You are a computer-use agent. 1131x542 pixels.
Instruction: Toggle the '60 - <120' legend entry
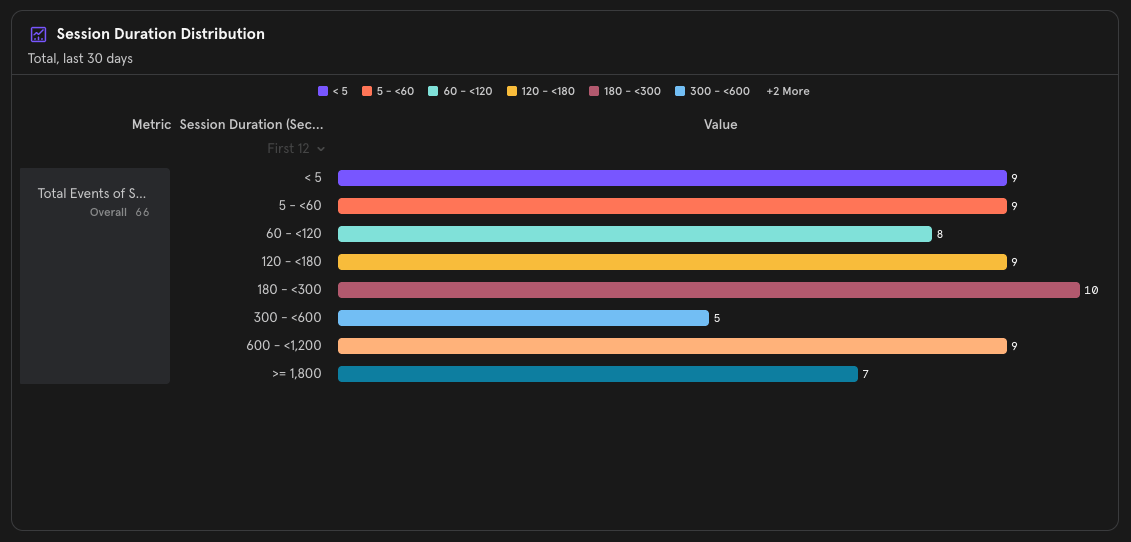pyautogui.click(x=460, y=91)
